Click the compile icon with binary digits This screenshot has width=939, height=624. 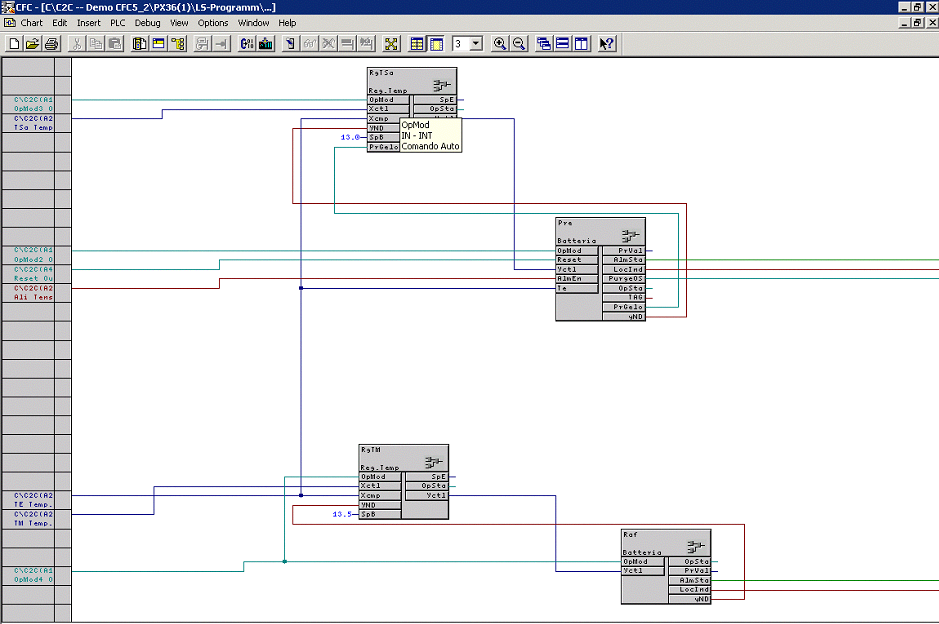[x=247, y=44]
